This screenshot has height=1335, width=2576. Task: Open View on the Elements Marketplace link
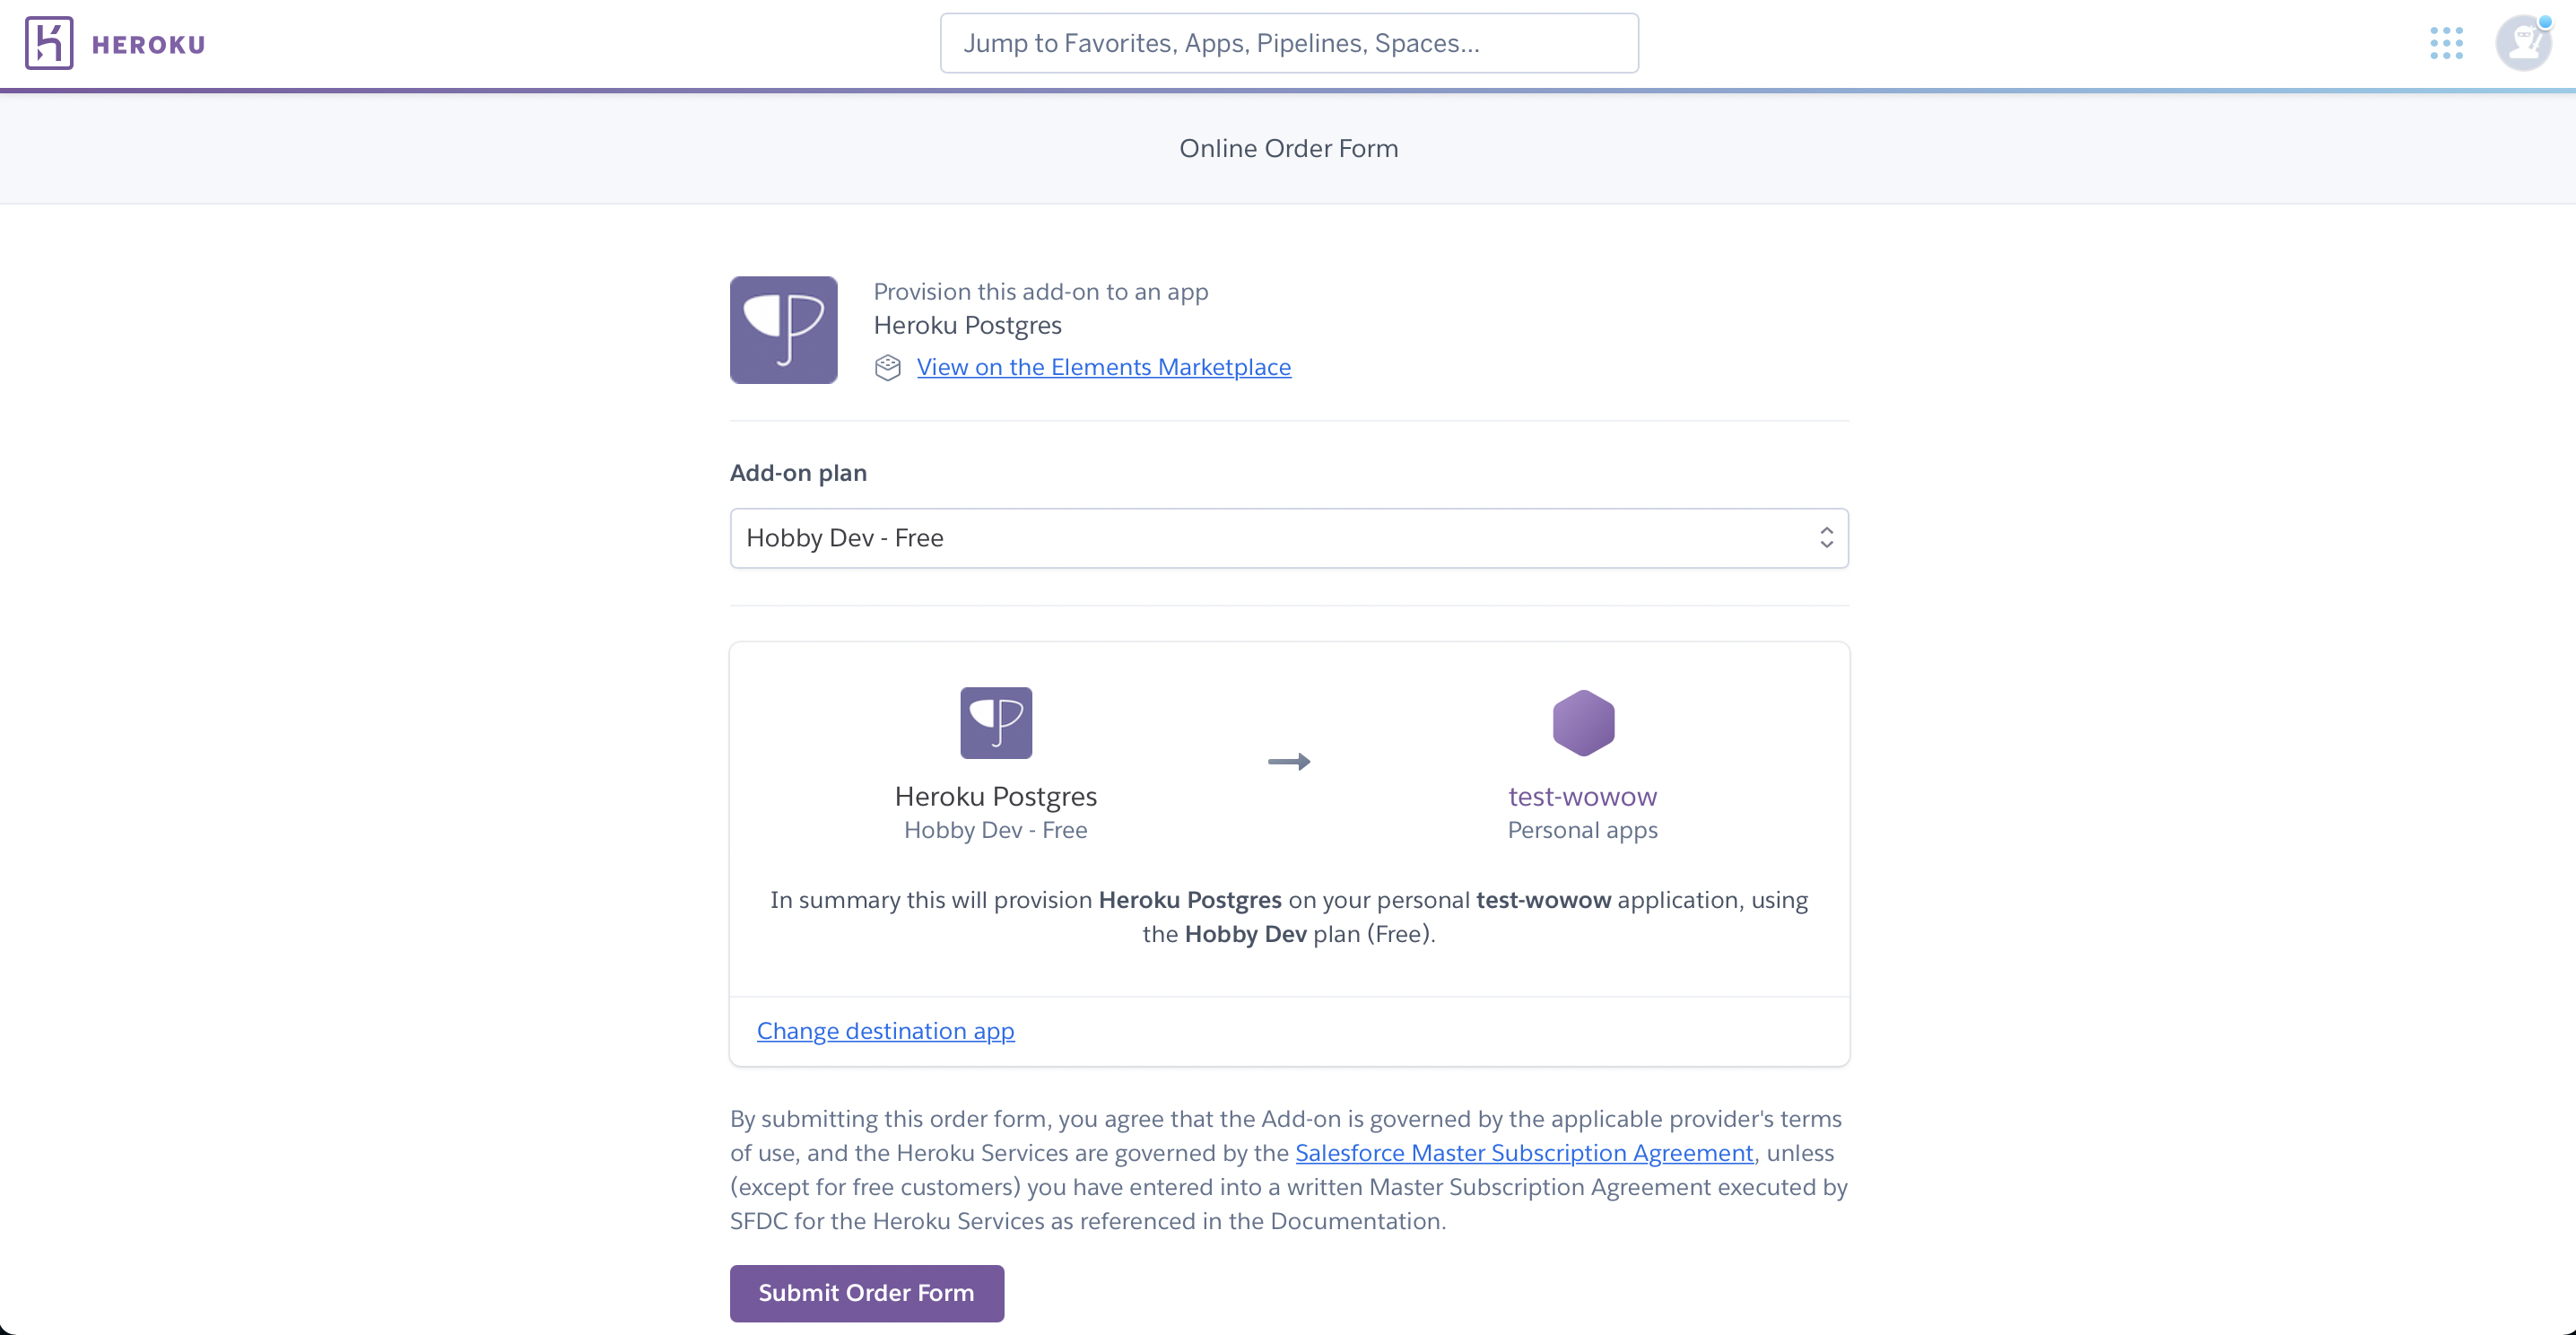[1103, 367]
